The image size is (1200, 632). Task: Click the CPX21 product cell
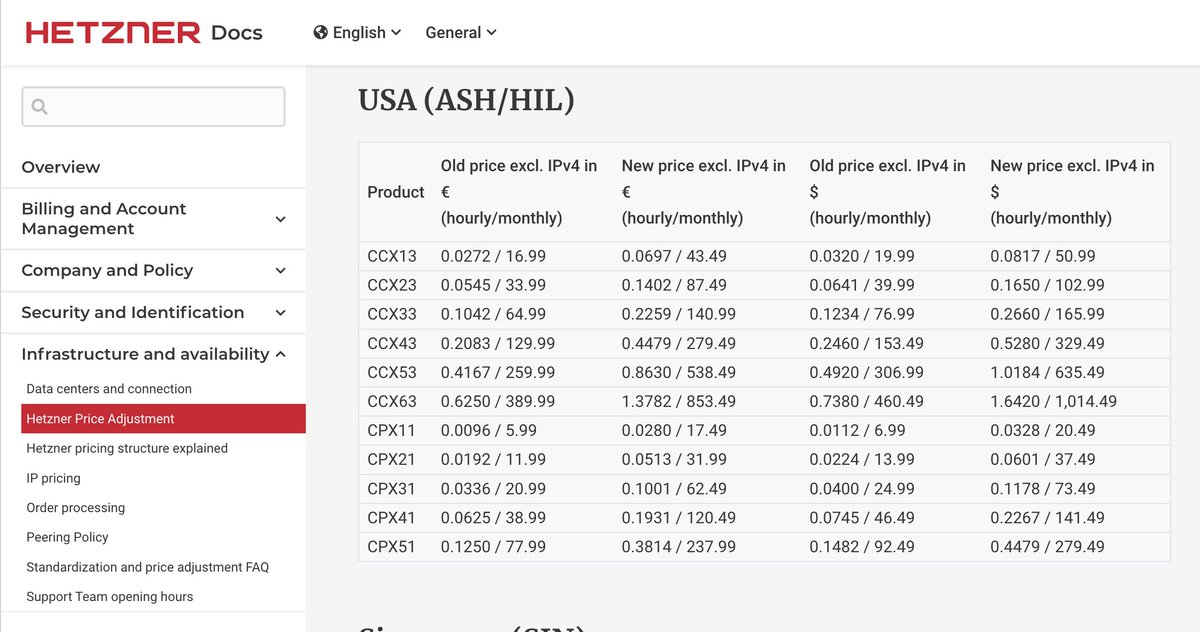(391, 459)
